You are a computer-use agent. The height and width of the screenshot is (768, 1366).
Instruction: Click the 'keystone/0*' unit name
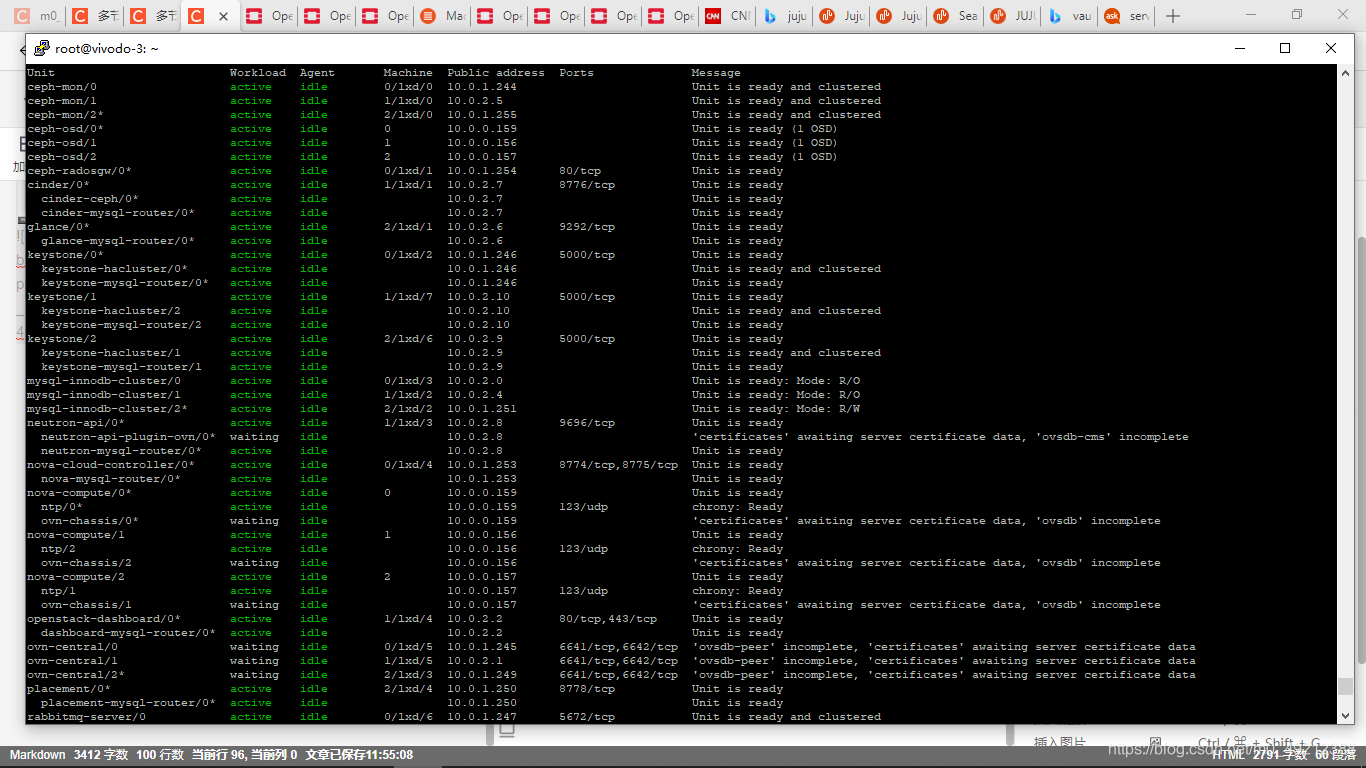65,255
